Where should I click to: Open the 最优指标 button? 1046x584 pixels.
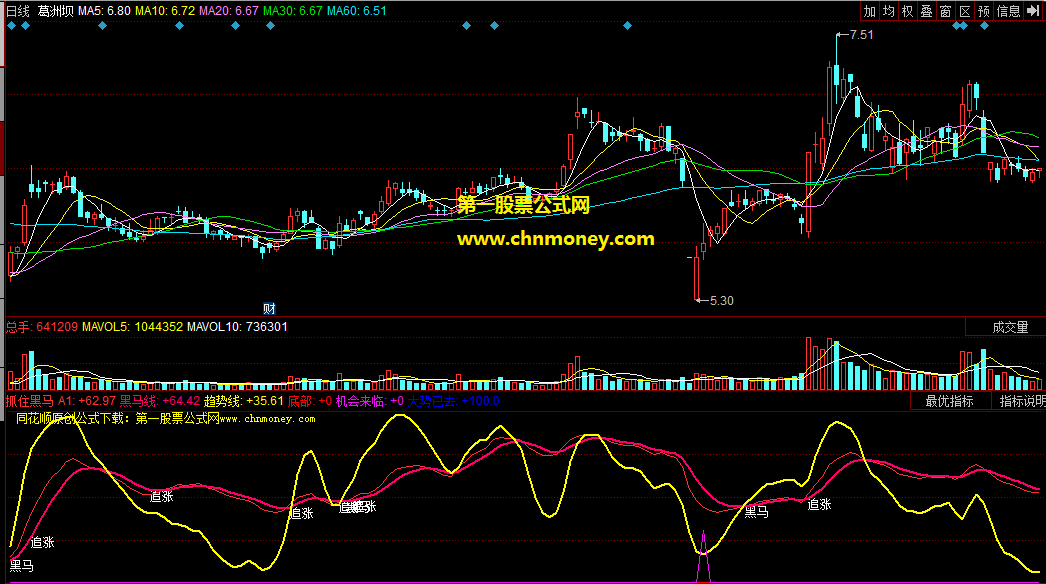tap(949, 401)
